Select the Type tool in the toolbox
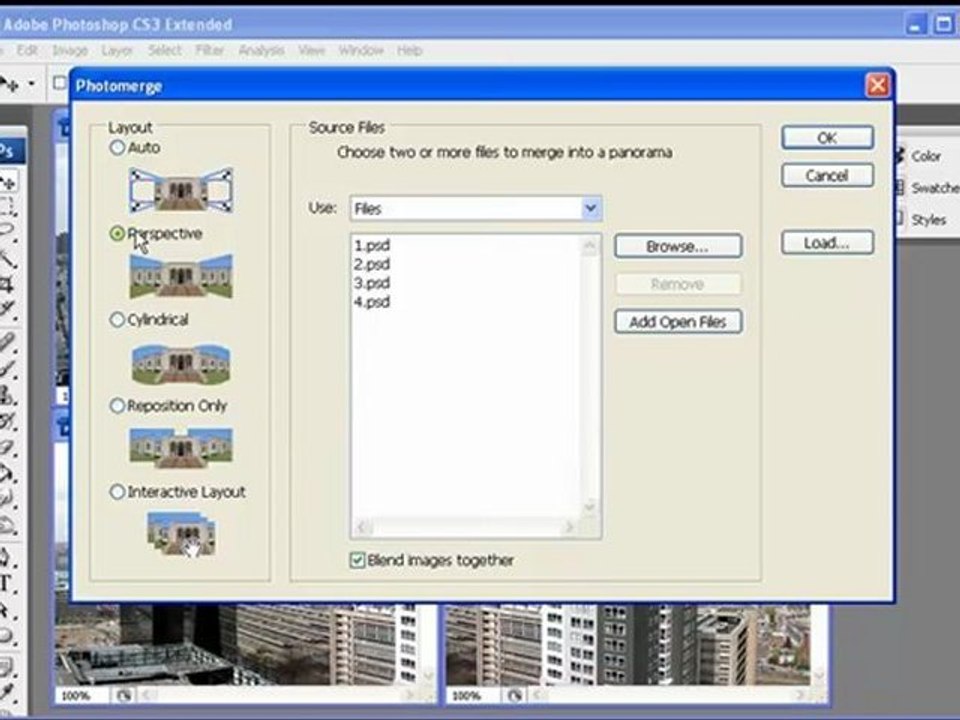The height and width of the screenshot is (720, 960). pyautogui.click(x=7, y=582)
